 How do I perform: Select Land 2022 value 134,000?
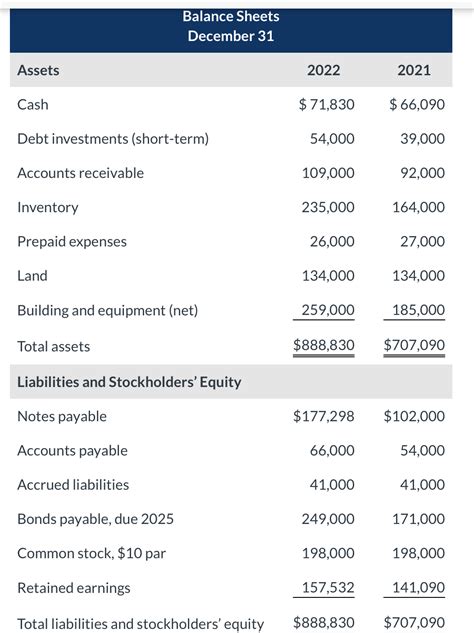328,276
